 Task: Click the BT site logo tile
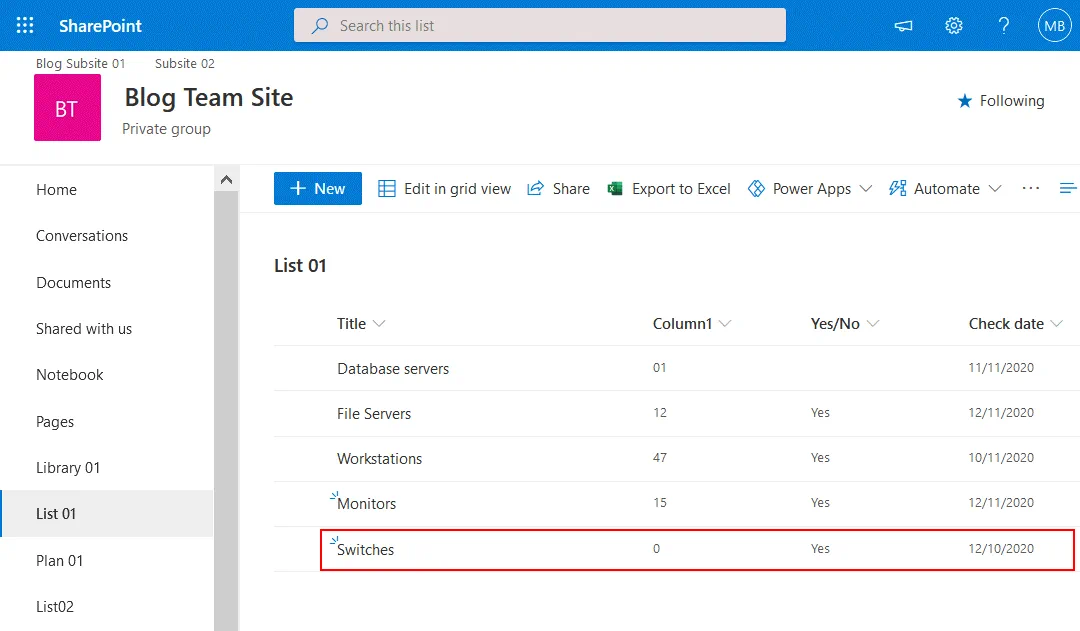point(67,108)
